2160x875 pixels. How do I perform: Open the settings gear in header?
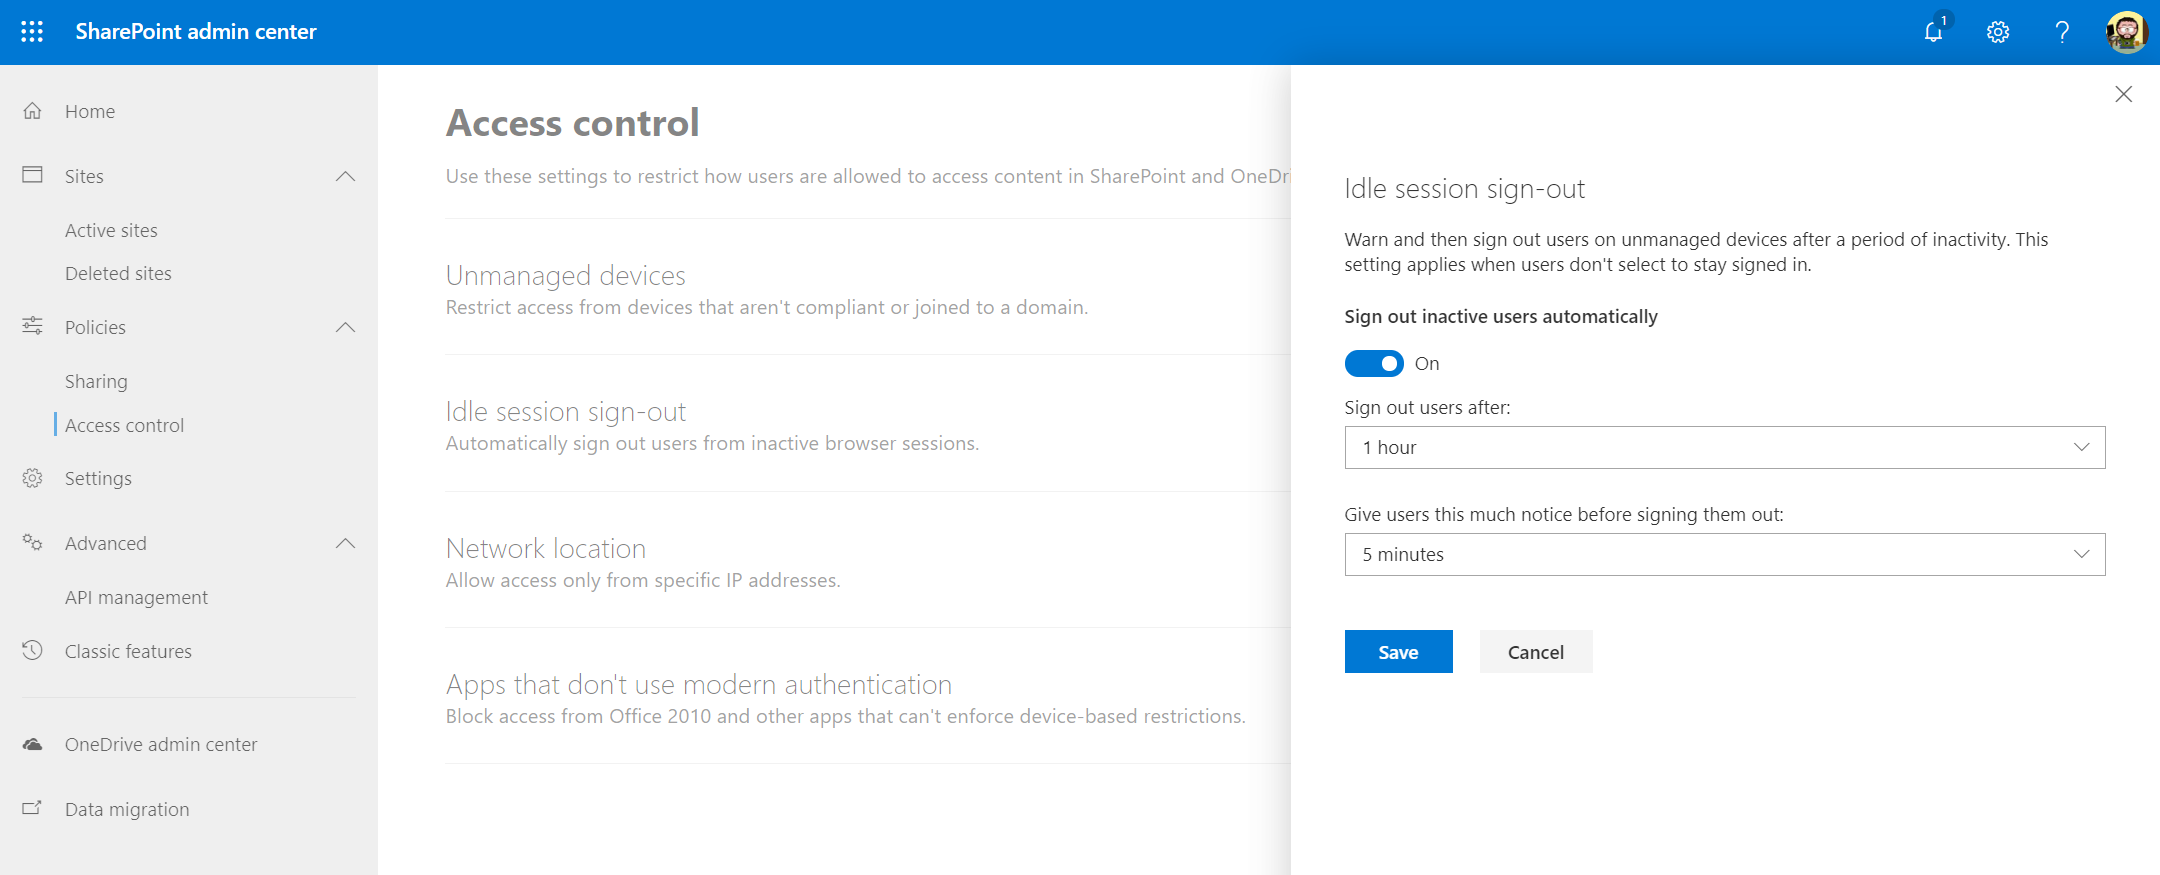(x=1998, y=32)
